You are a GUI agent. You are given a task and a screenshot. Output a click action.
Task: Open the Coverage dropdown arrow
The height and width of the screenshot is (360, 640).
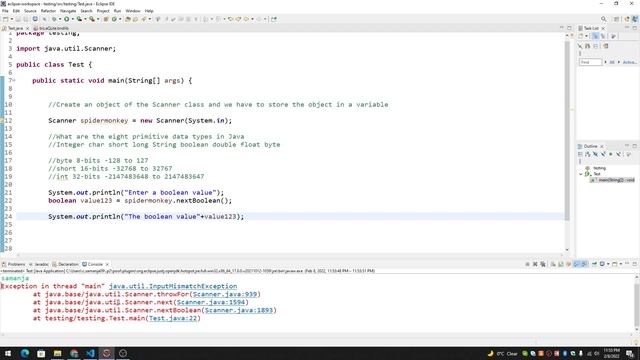(x=85, y=19)
